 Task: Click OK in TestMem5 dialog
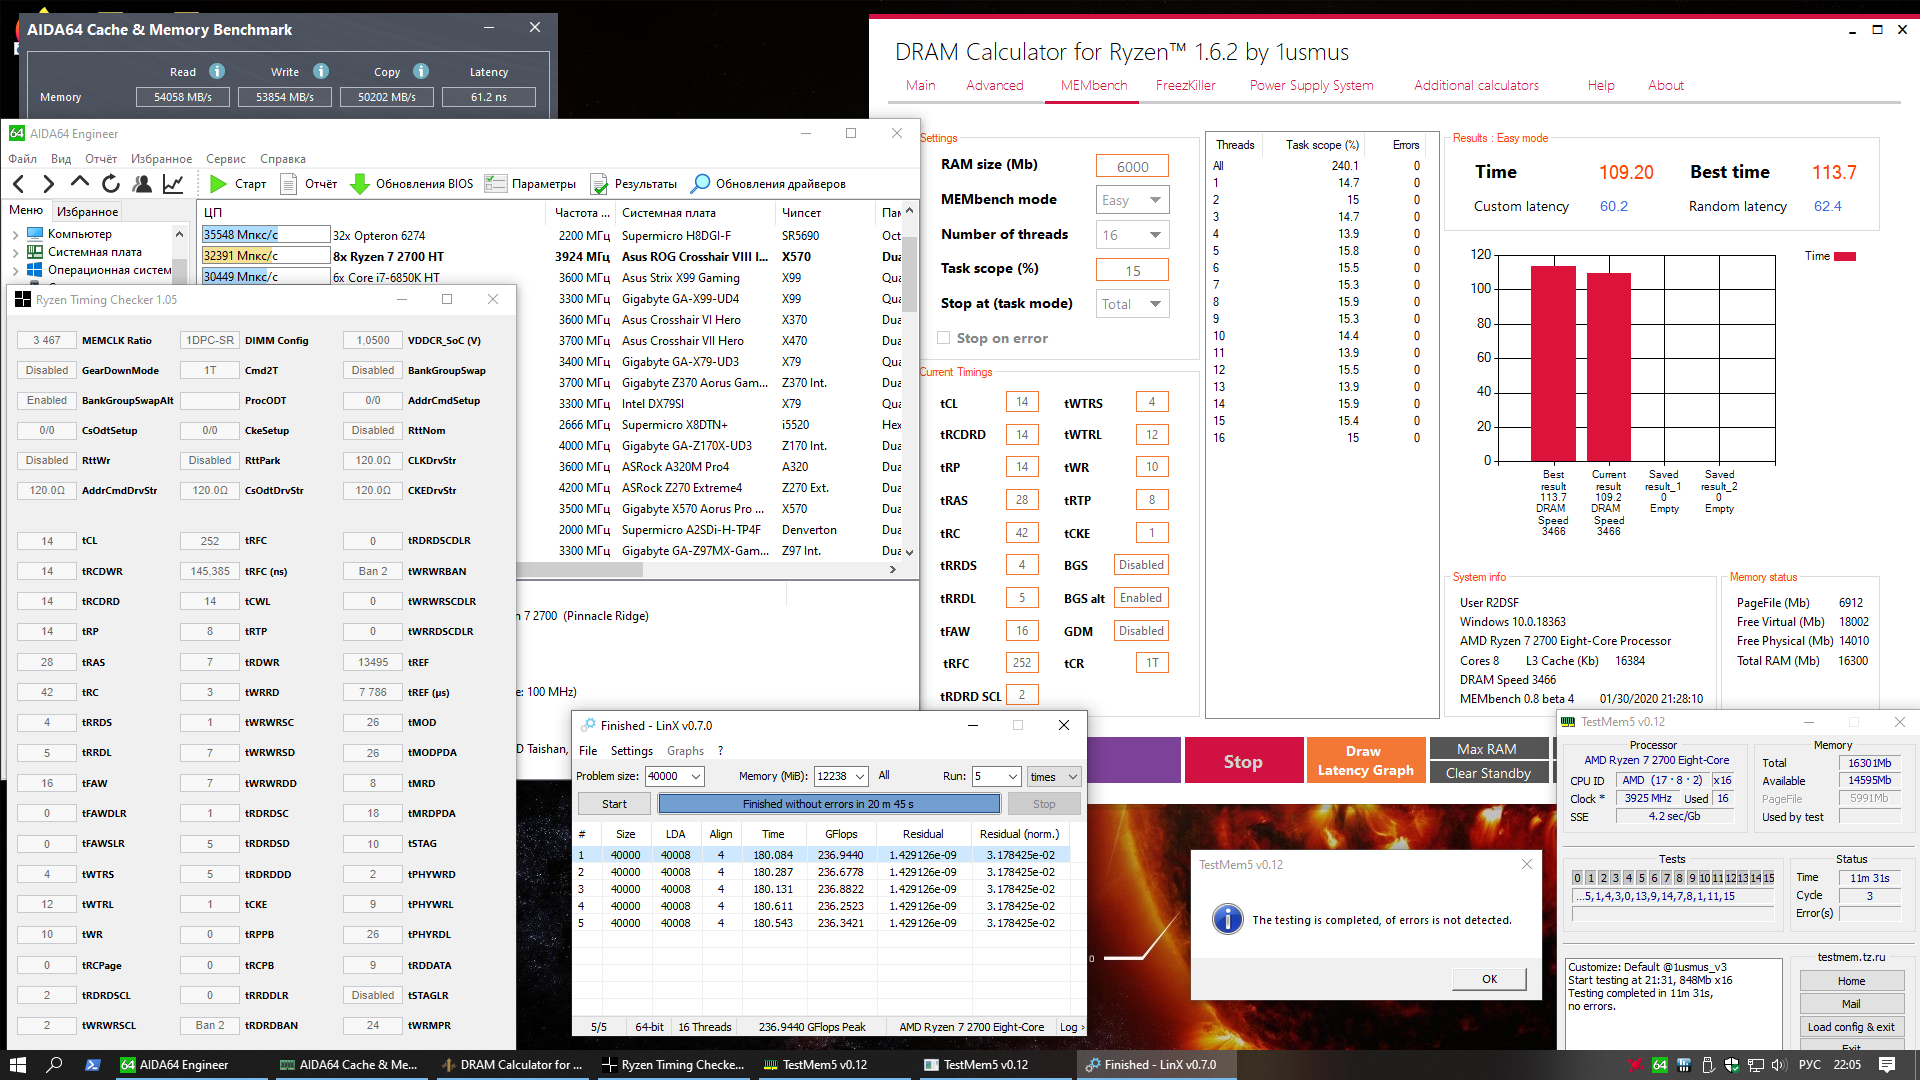click(x=1489, y=979)
